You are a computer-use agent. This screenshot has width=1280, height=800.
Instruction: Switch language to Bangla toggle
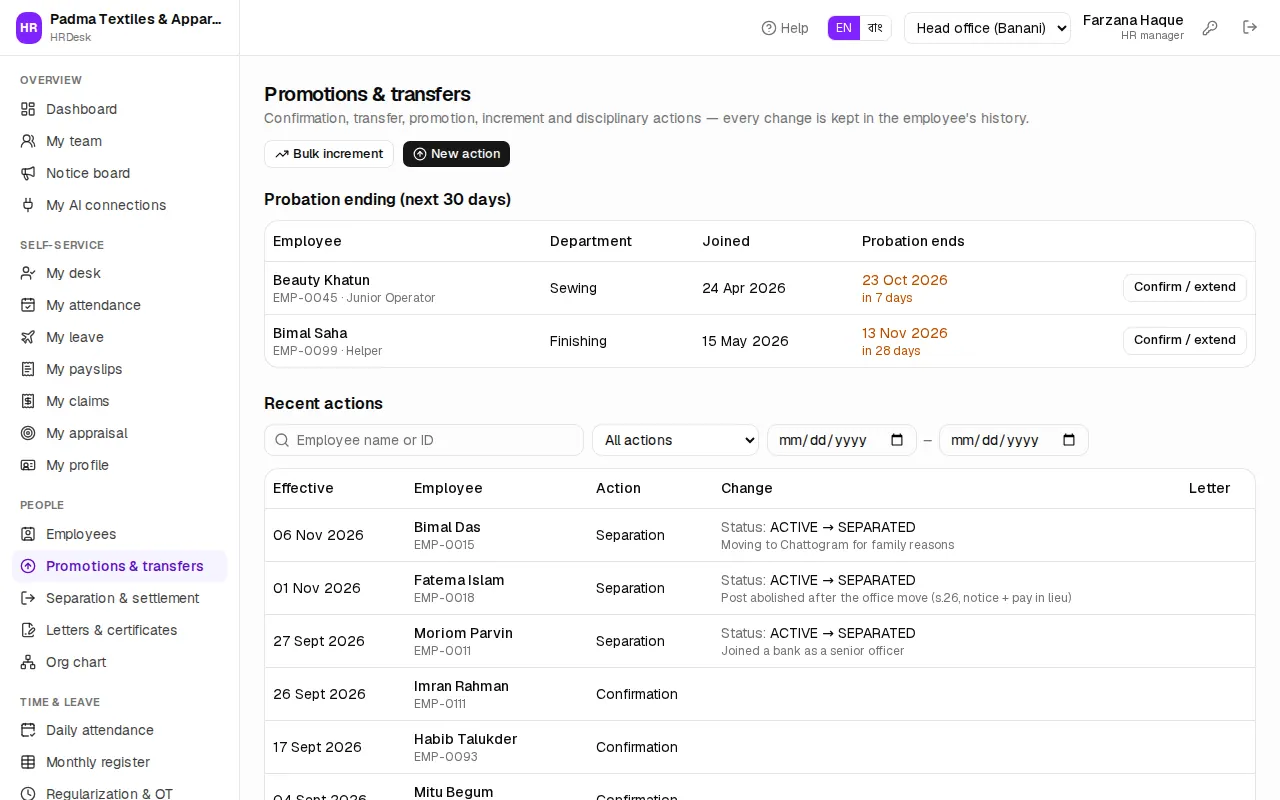[875, 28]
